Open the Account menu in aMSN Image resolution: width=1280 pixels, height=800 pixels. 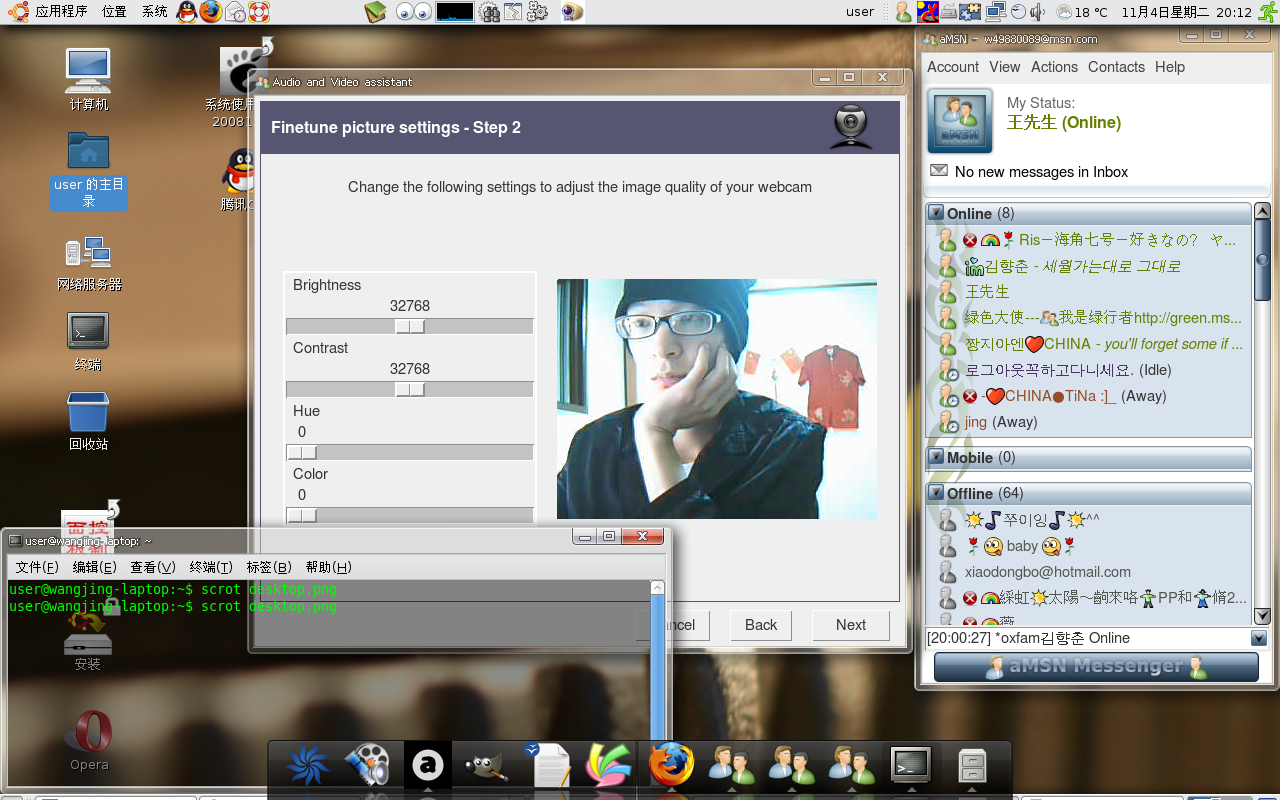(953, 67)
